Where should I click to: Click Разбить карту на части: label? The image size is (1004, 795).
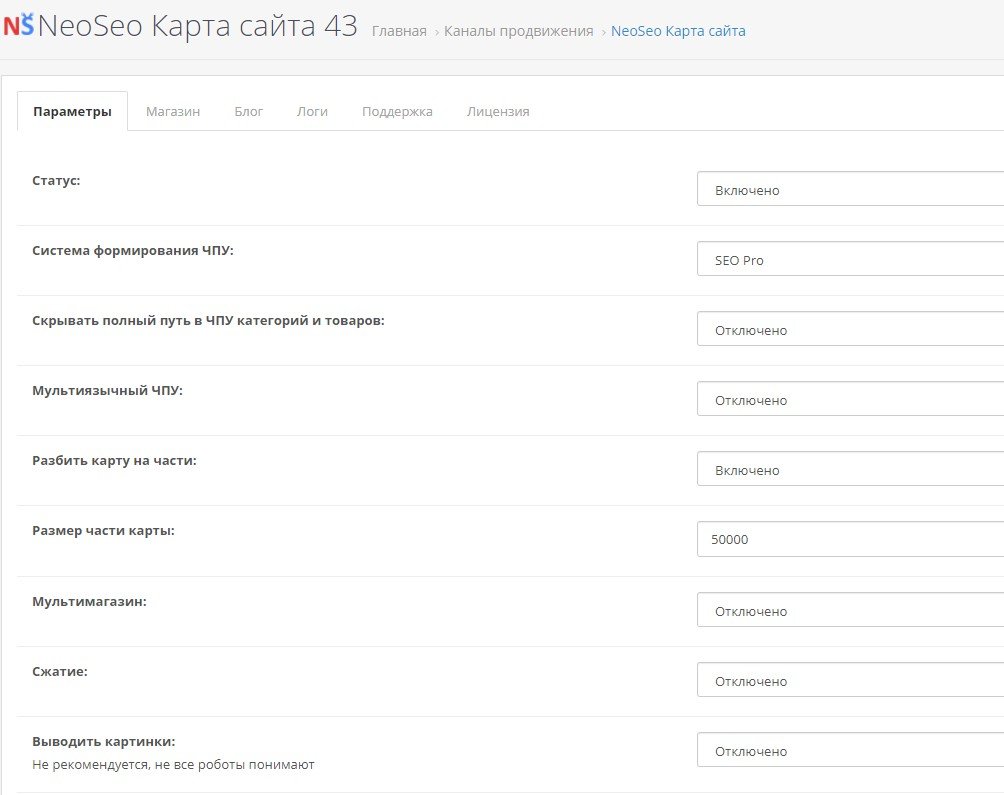(x=114, y=461)
